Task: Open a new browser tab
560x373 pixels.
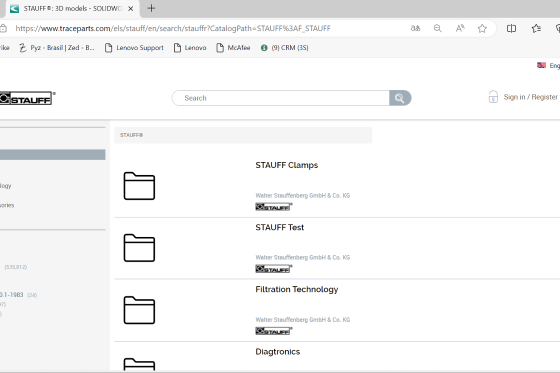Action: pyautogui.click(x=151, y=8)
